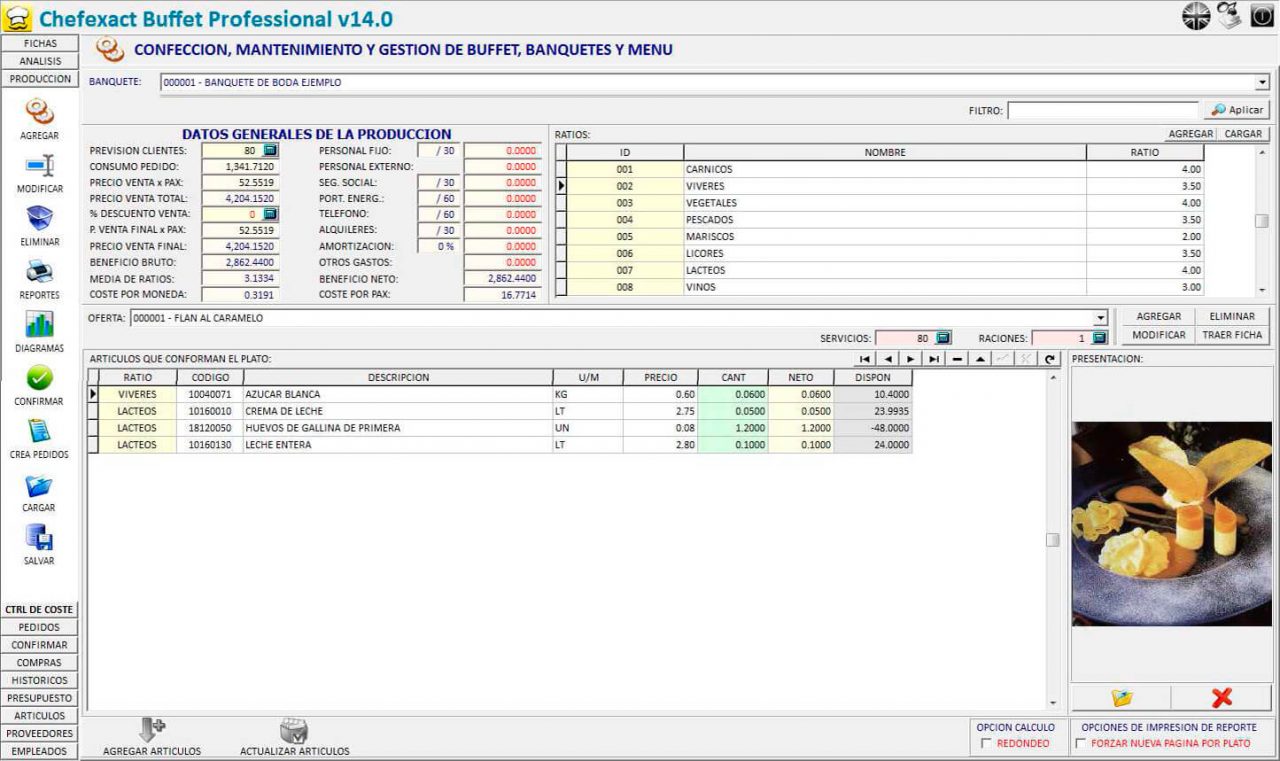The image size is (1280, 761).
Task: Click the Salvar floppy disk icon
Action: (39, 537)
